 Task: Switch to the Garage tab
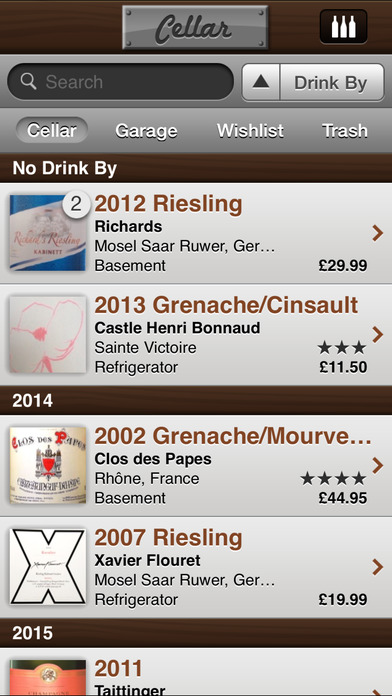146,130
